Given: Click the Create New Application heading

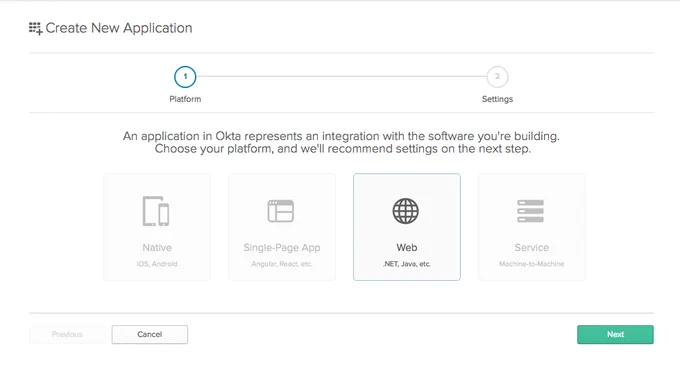Looking at the screenshot, I should click(x=119, y=28).
